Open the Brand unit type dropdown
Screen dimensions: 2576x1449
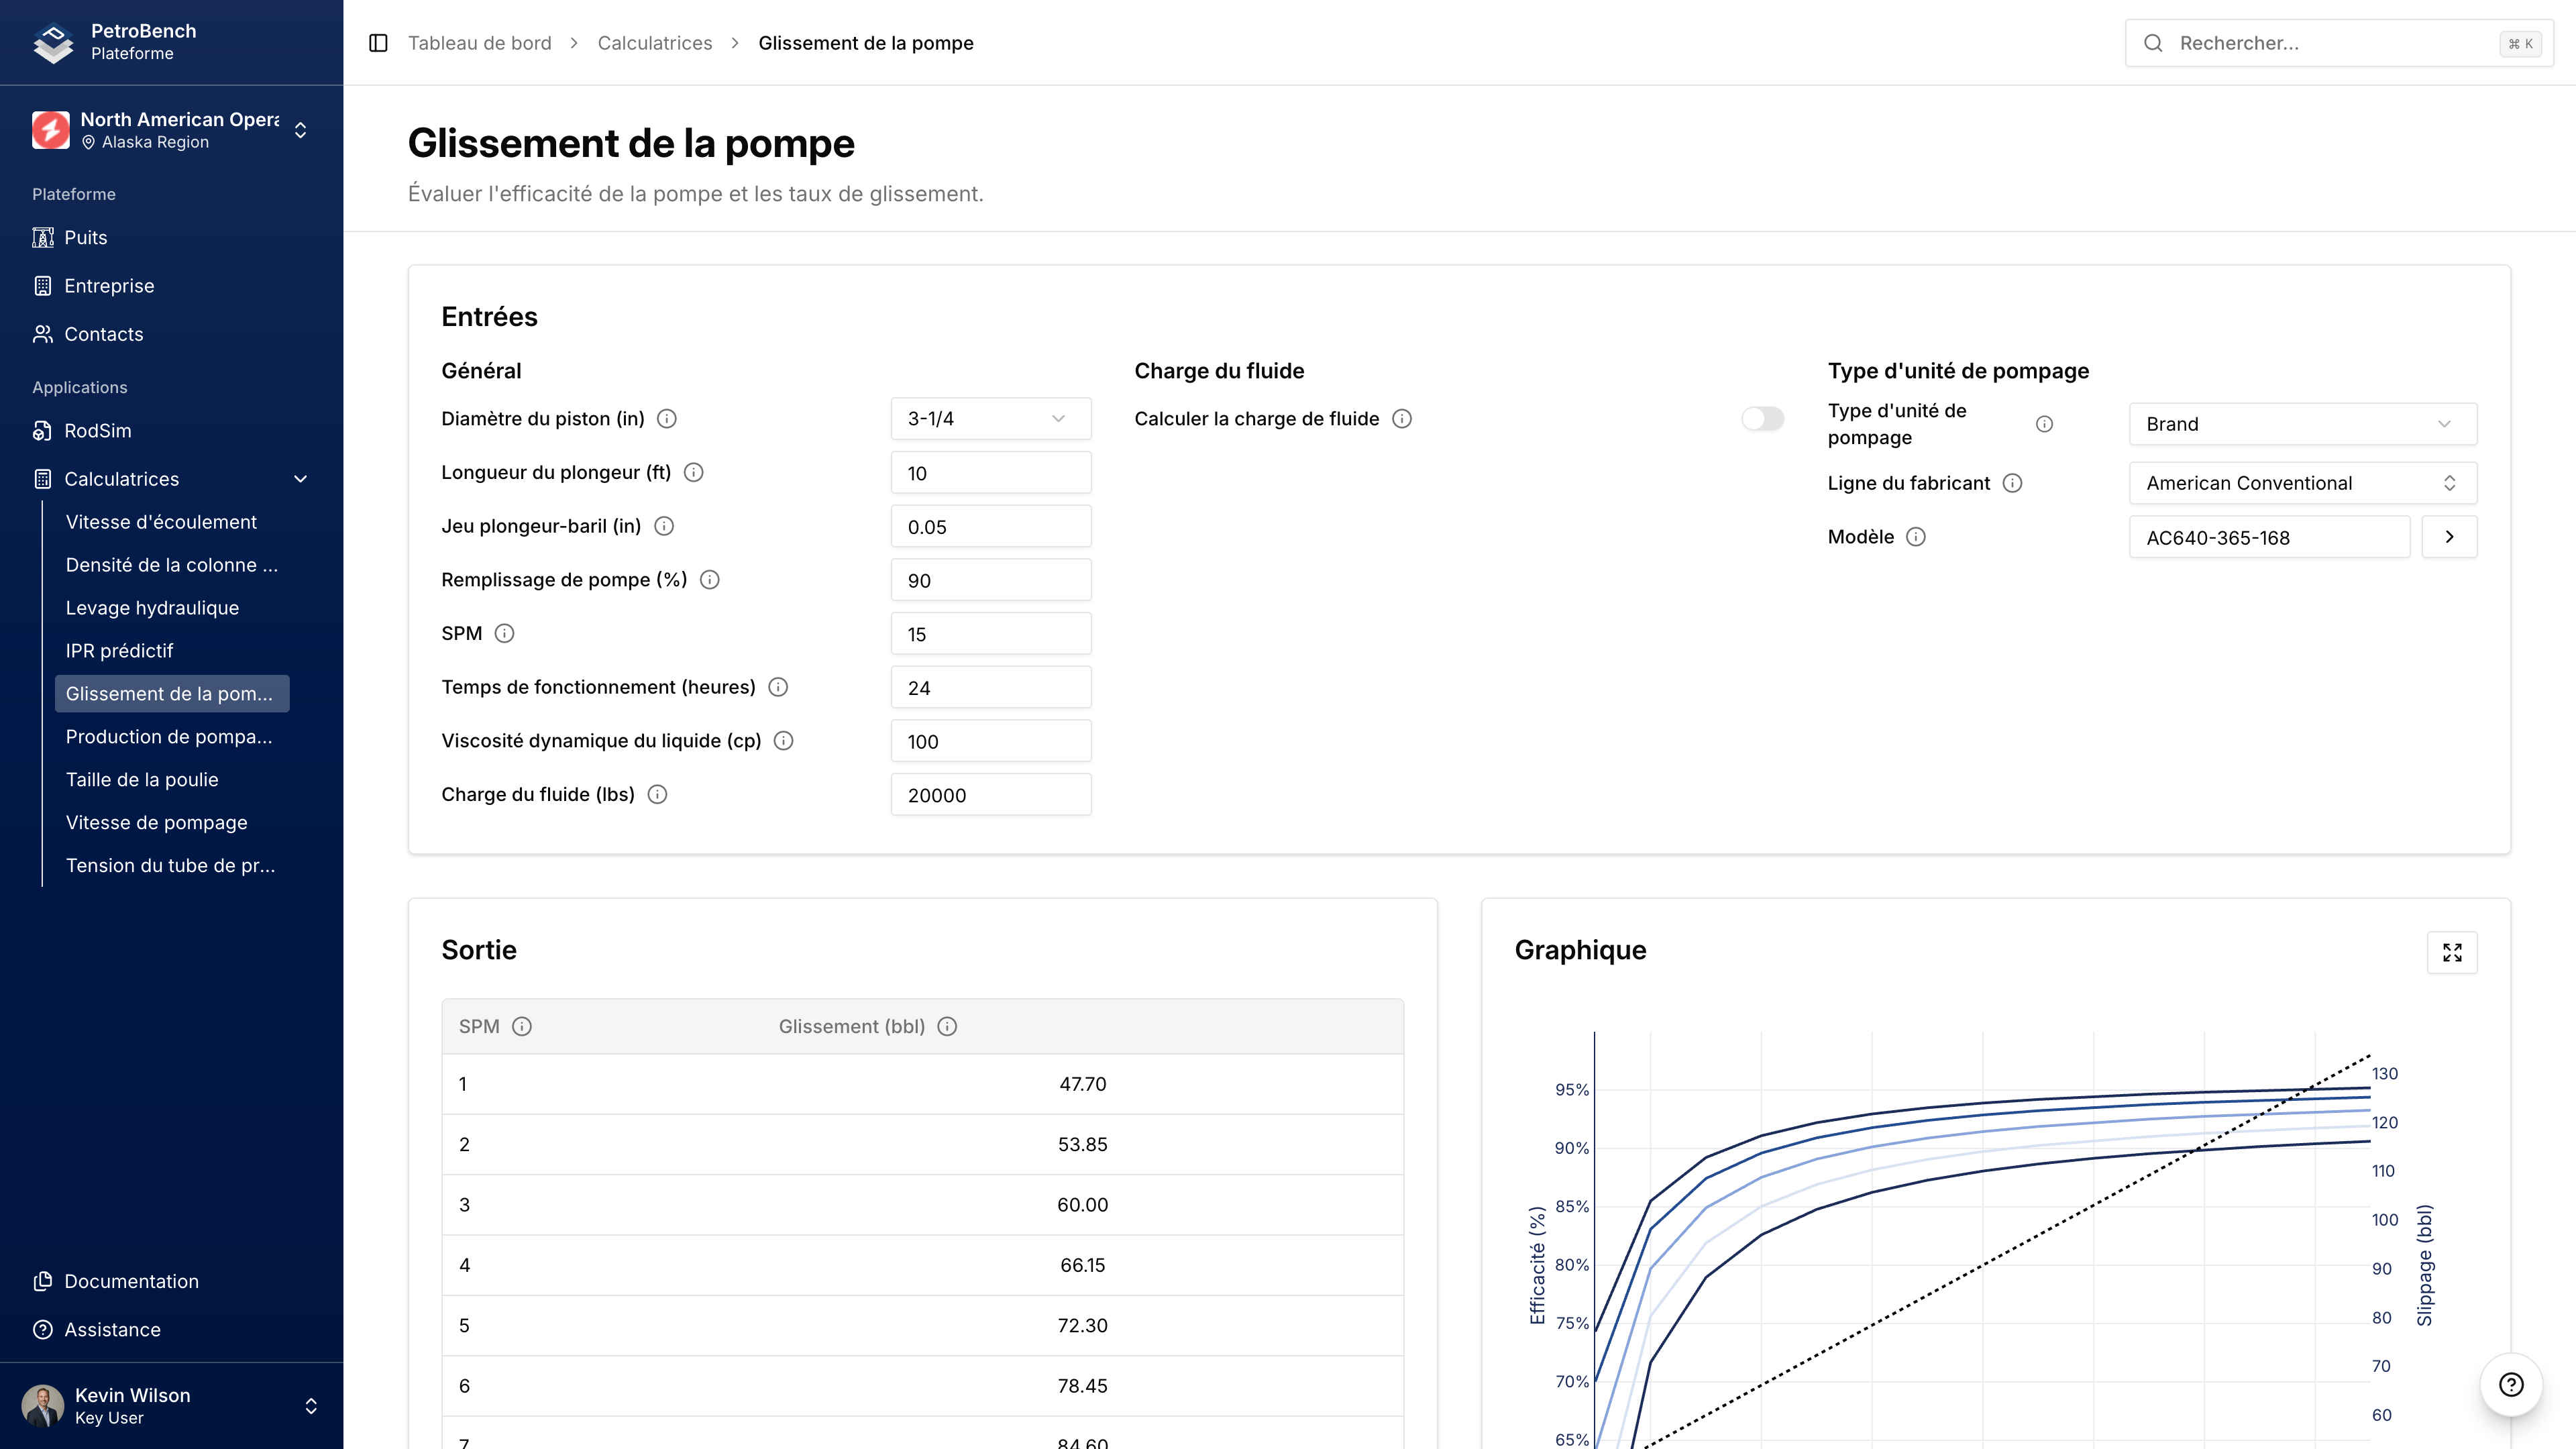(x=2302, y=423)
